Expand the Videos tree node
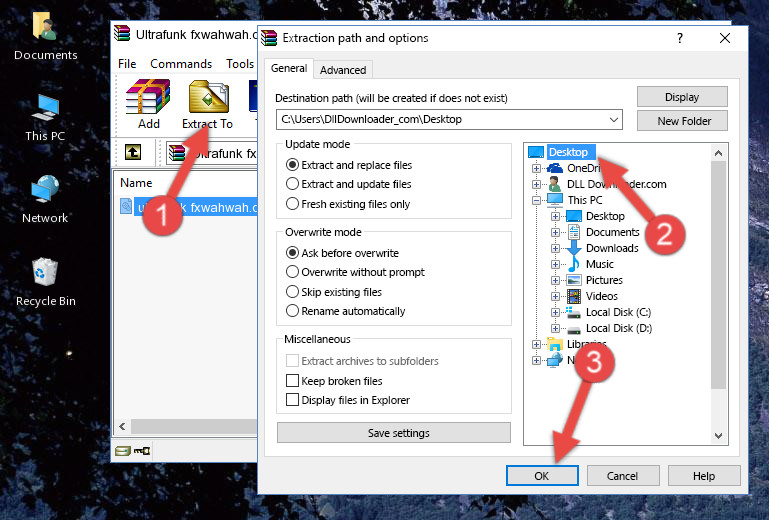This screenshot has height=520, width=769. (x=555, y=296)
